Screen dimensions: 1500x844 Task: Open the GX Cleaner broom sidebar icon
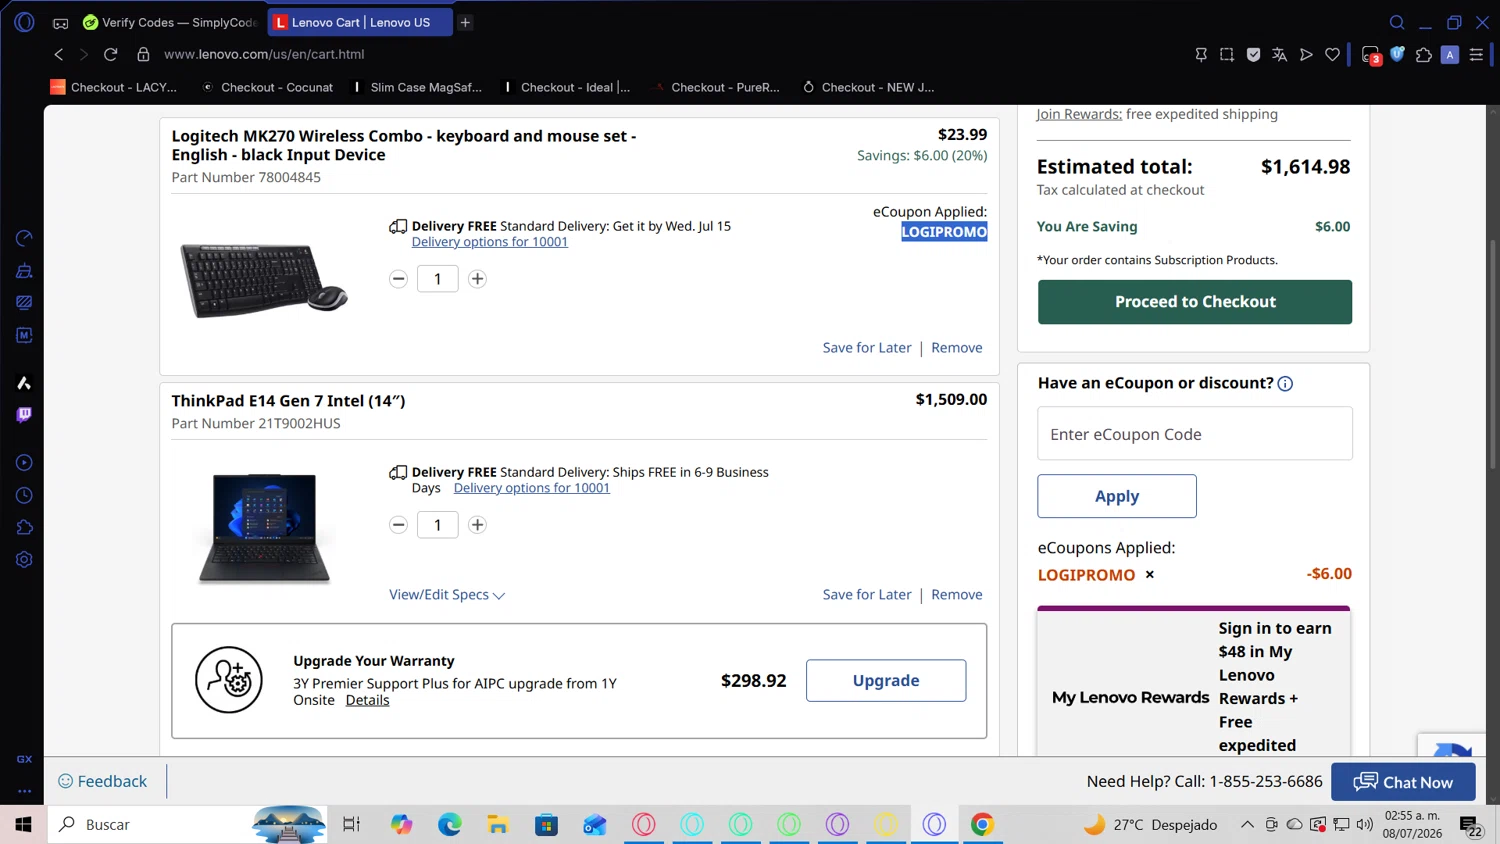click(24, 271)
